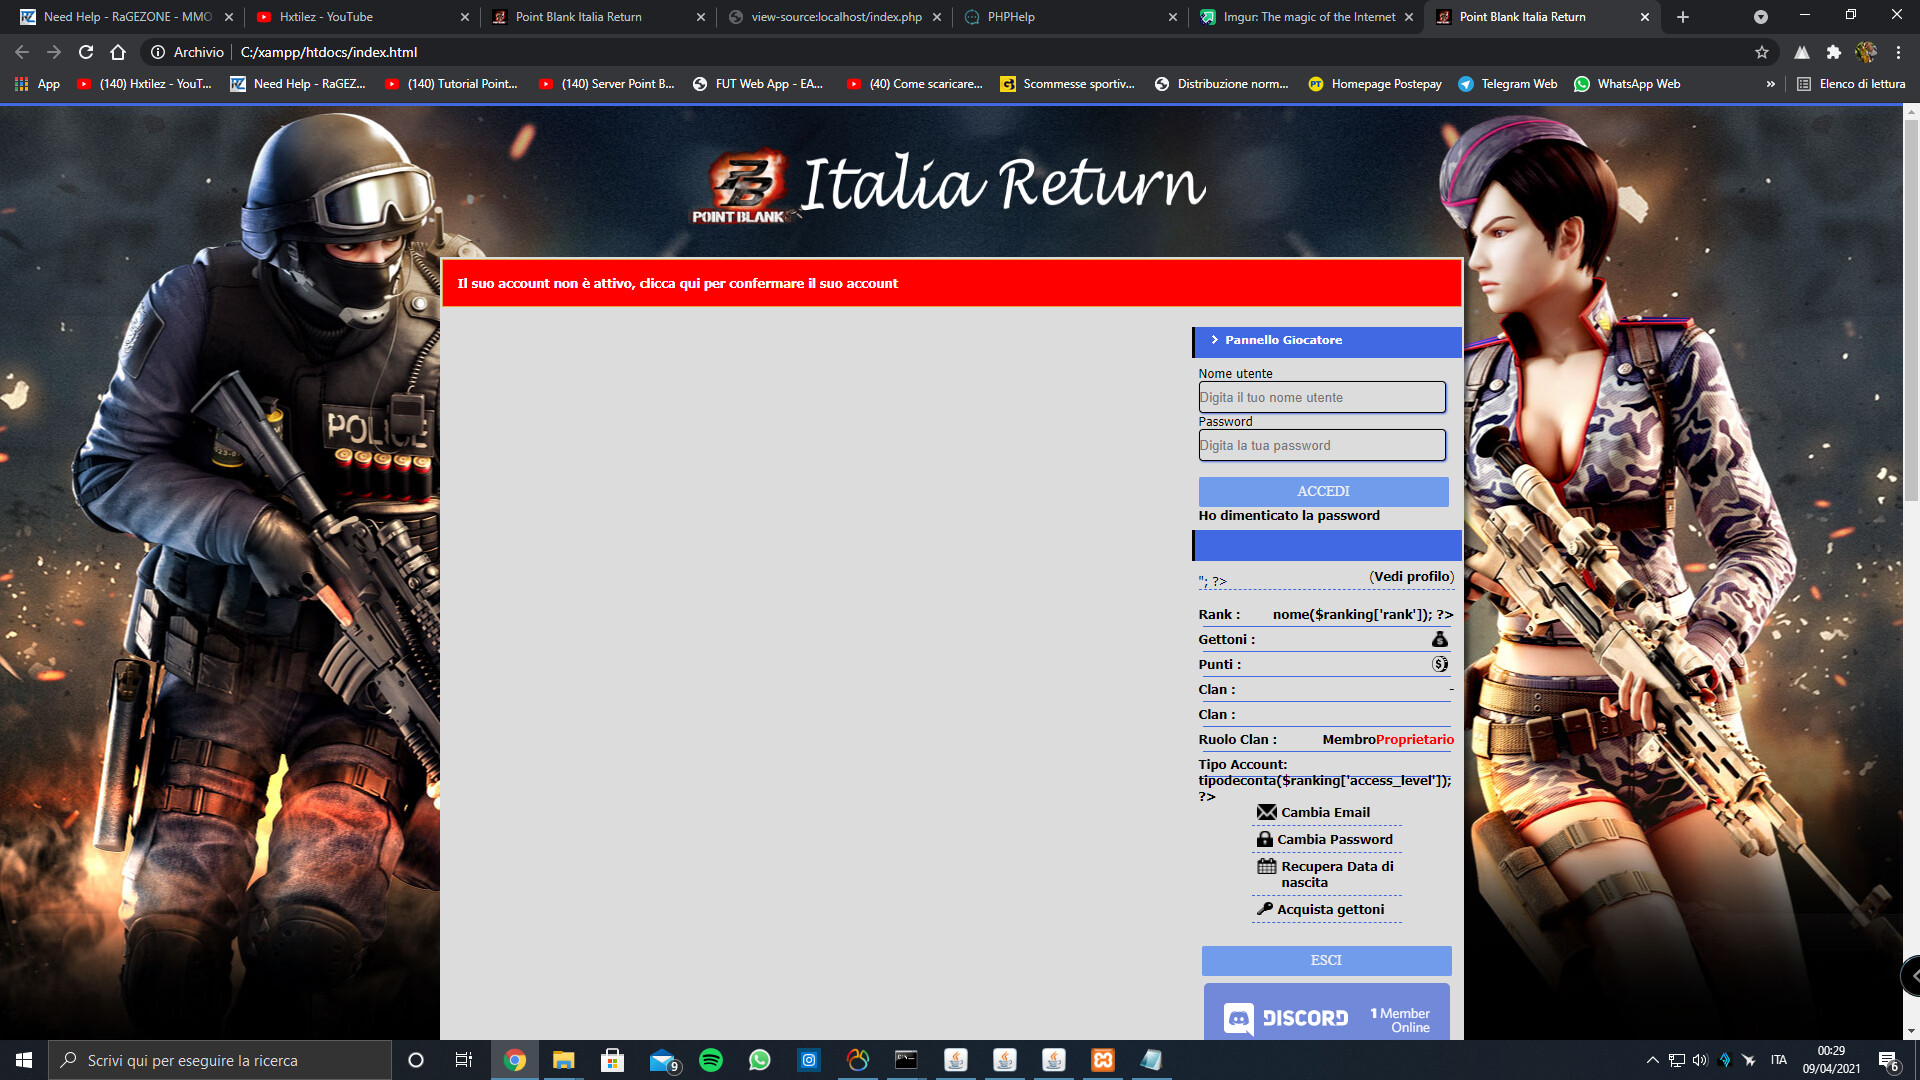Click the browser back arrow
The image size is (1920, 1080).
22,52
